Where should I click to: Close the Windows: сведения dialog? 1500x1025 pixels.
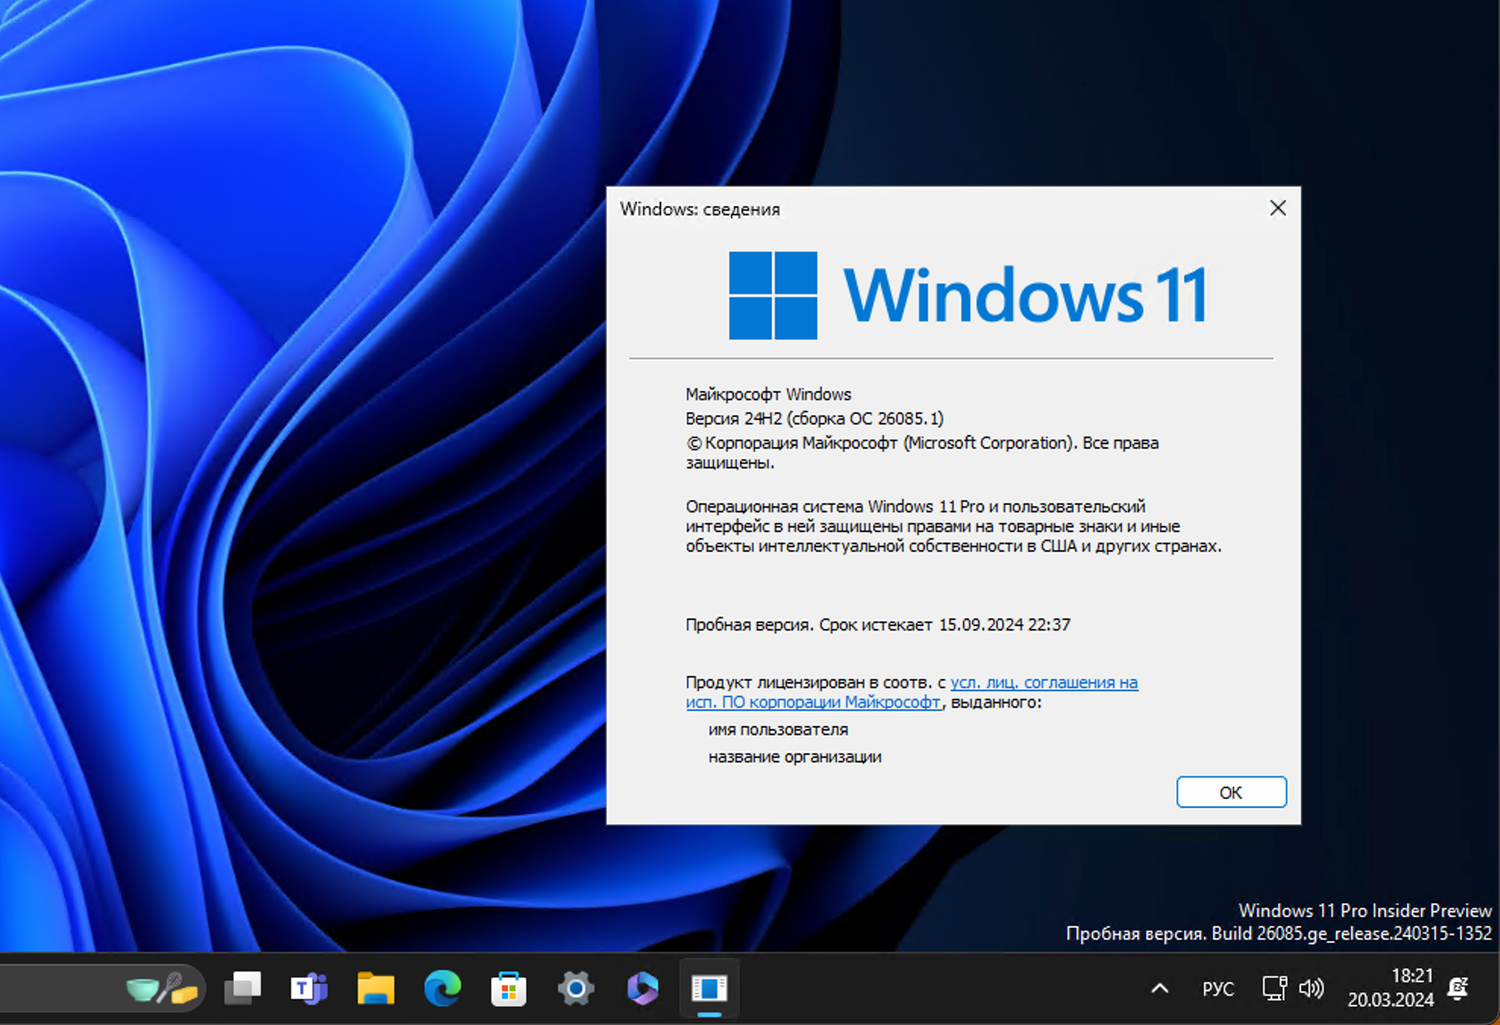coord(1277,208)
